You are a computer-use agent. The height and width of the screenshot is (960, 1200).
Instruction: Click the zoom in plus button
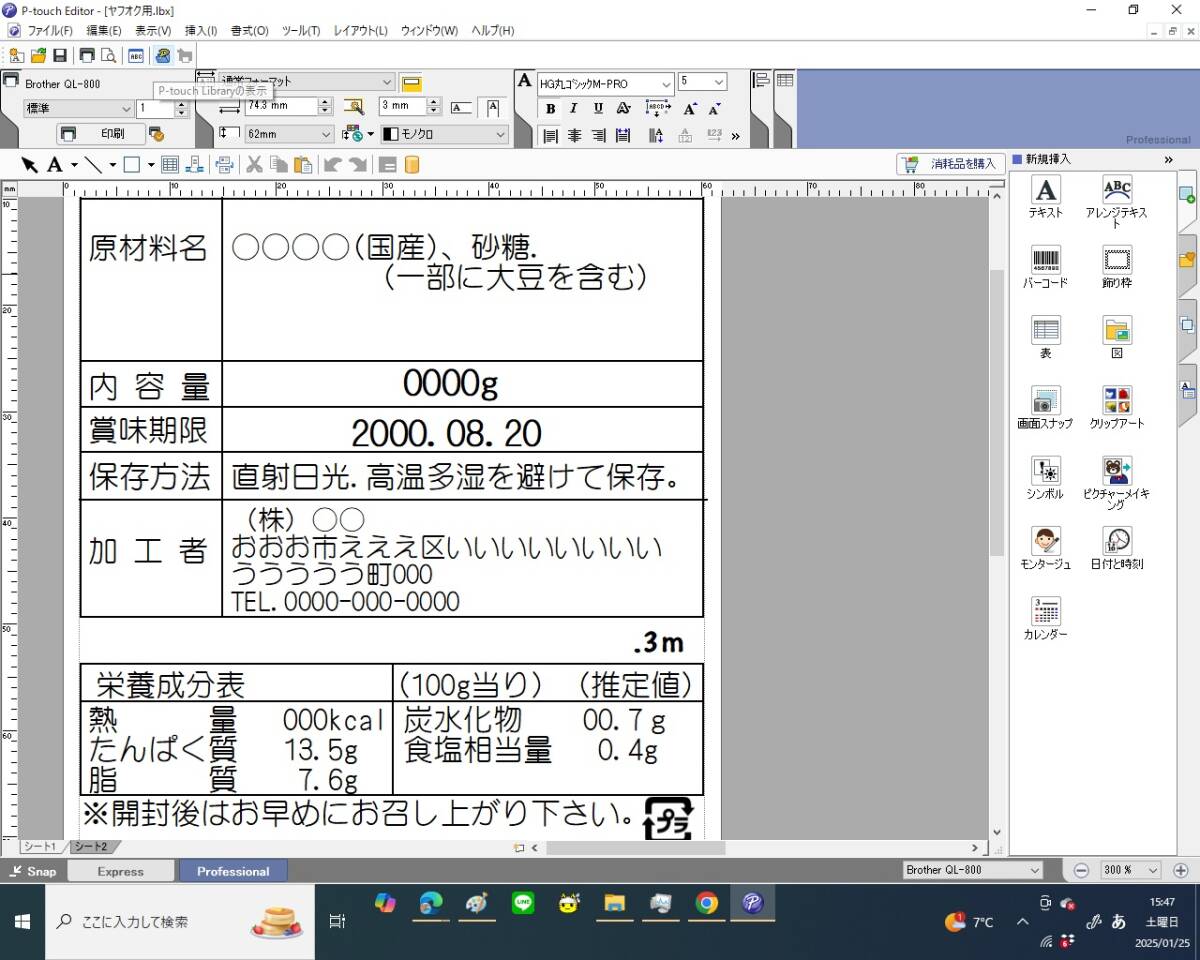pyautogui.click(x=1181, y=870)
